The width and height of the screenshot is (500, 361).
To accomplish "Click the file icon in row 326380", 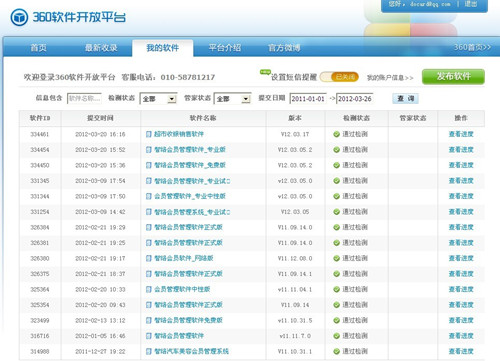I will tap(149, 258).
